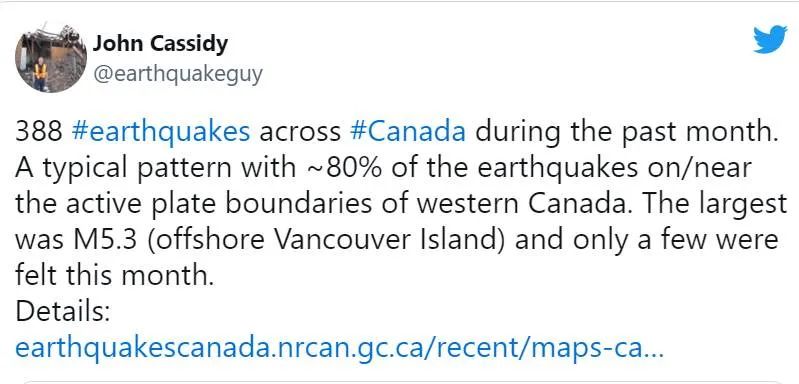The image size is (799, 384).
Task: Click the Twitter bird logo
Action: click(770, 39)
